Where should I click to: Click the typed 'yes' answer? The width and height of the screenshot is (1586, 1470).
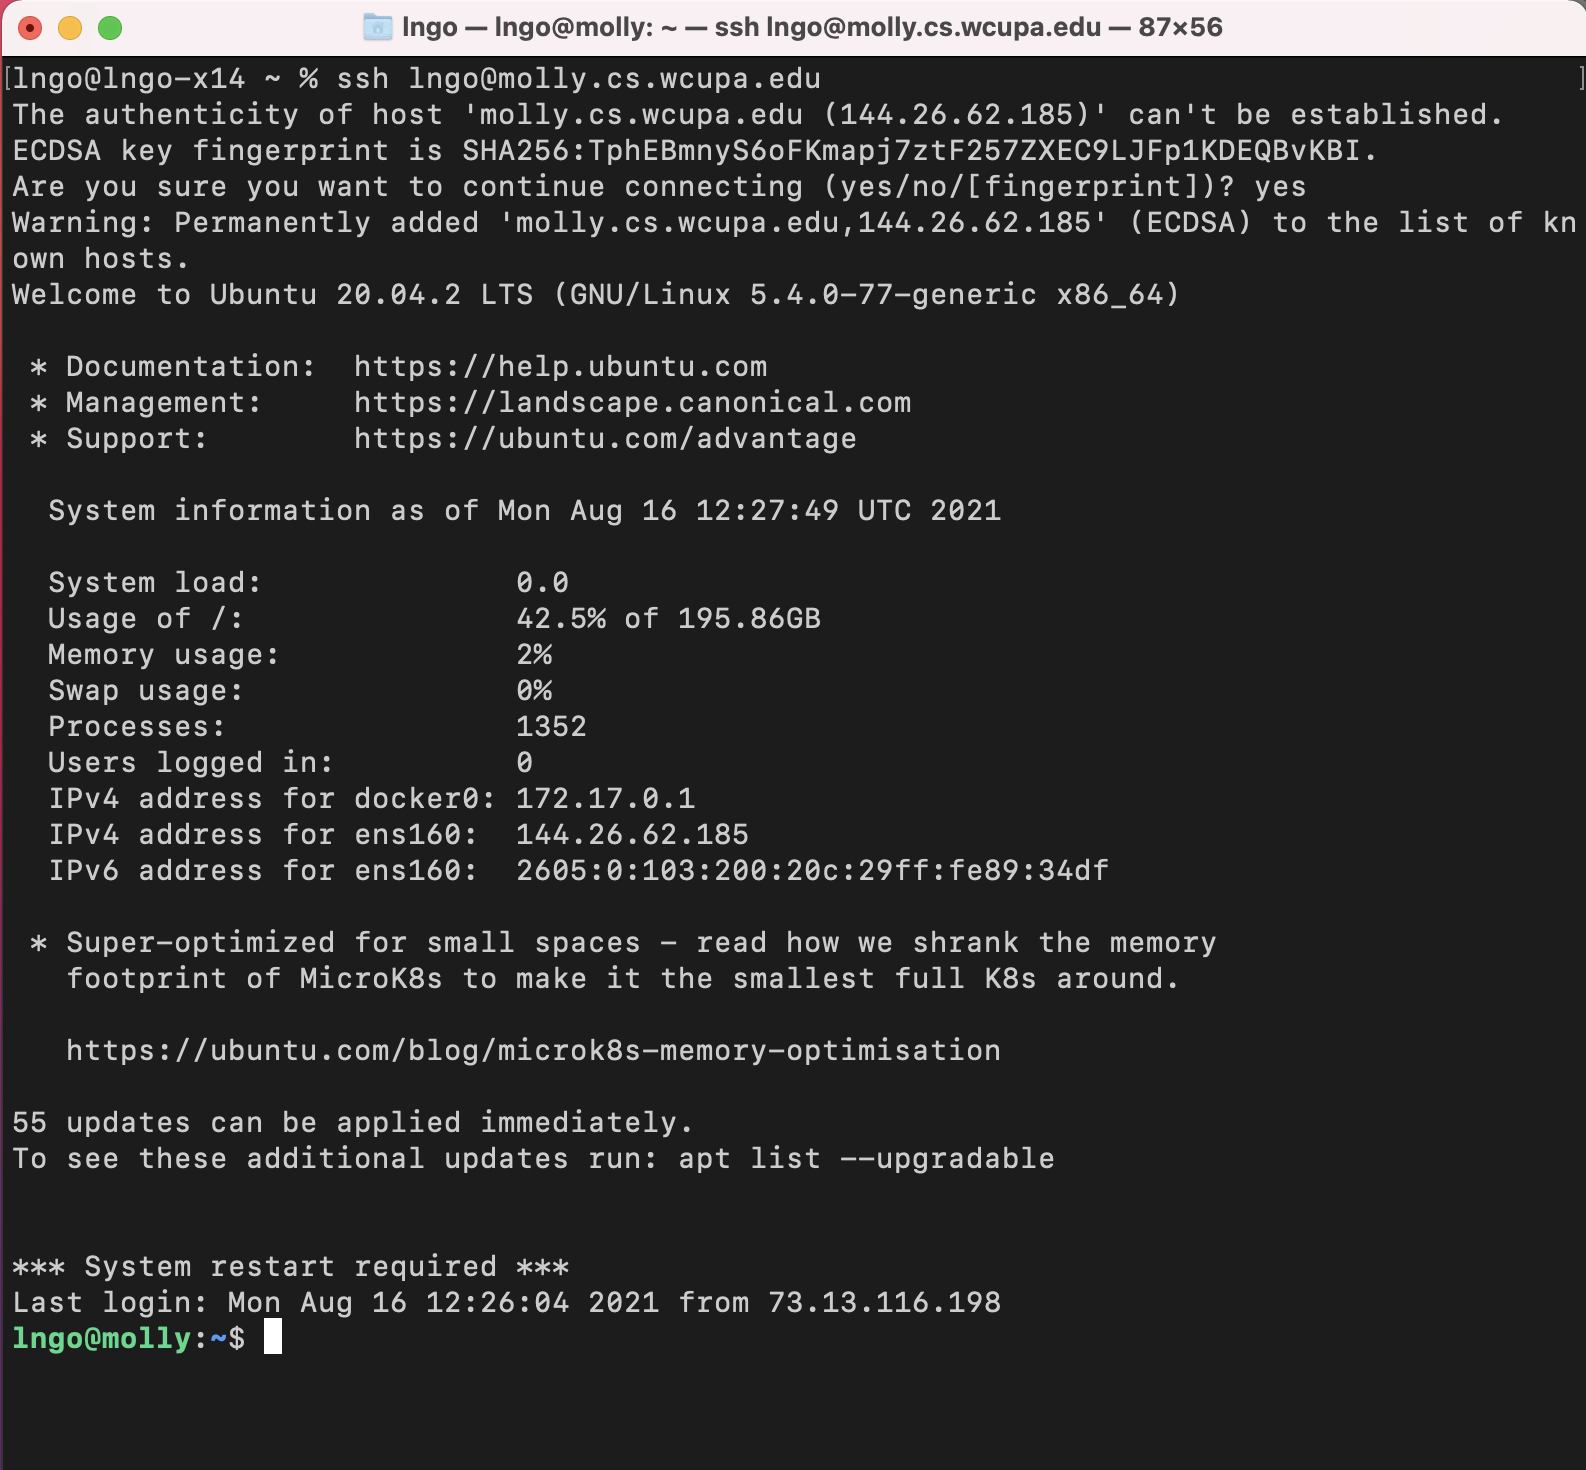[1281, 187]
